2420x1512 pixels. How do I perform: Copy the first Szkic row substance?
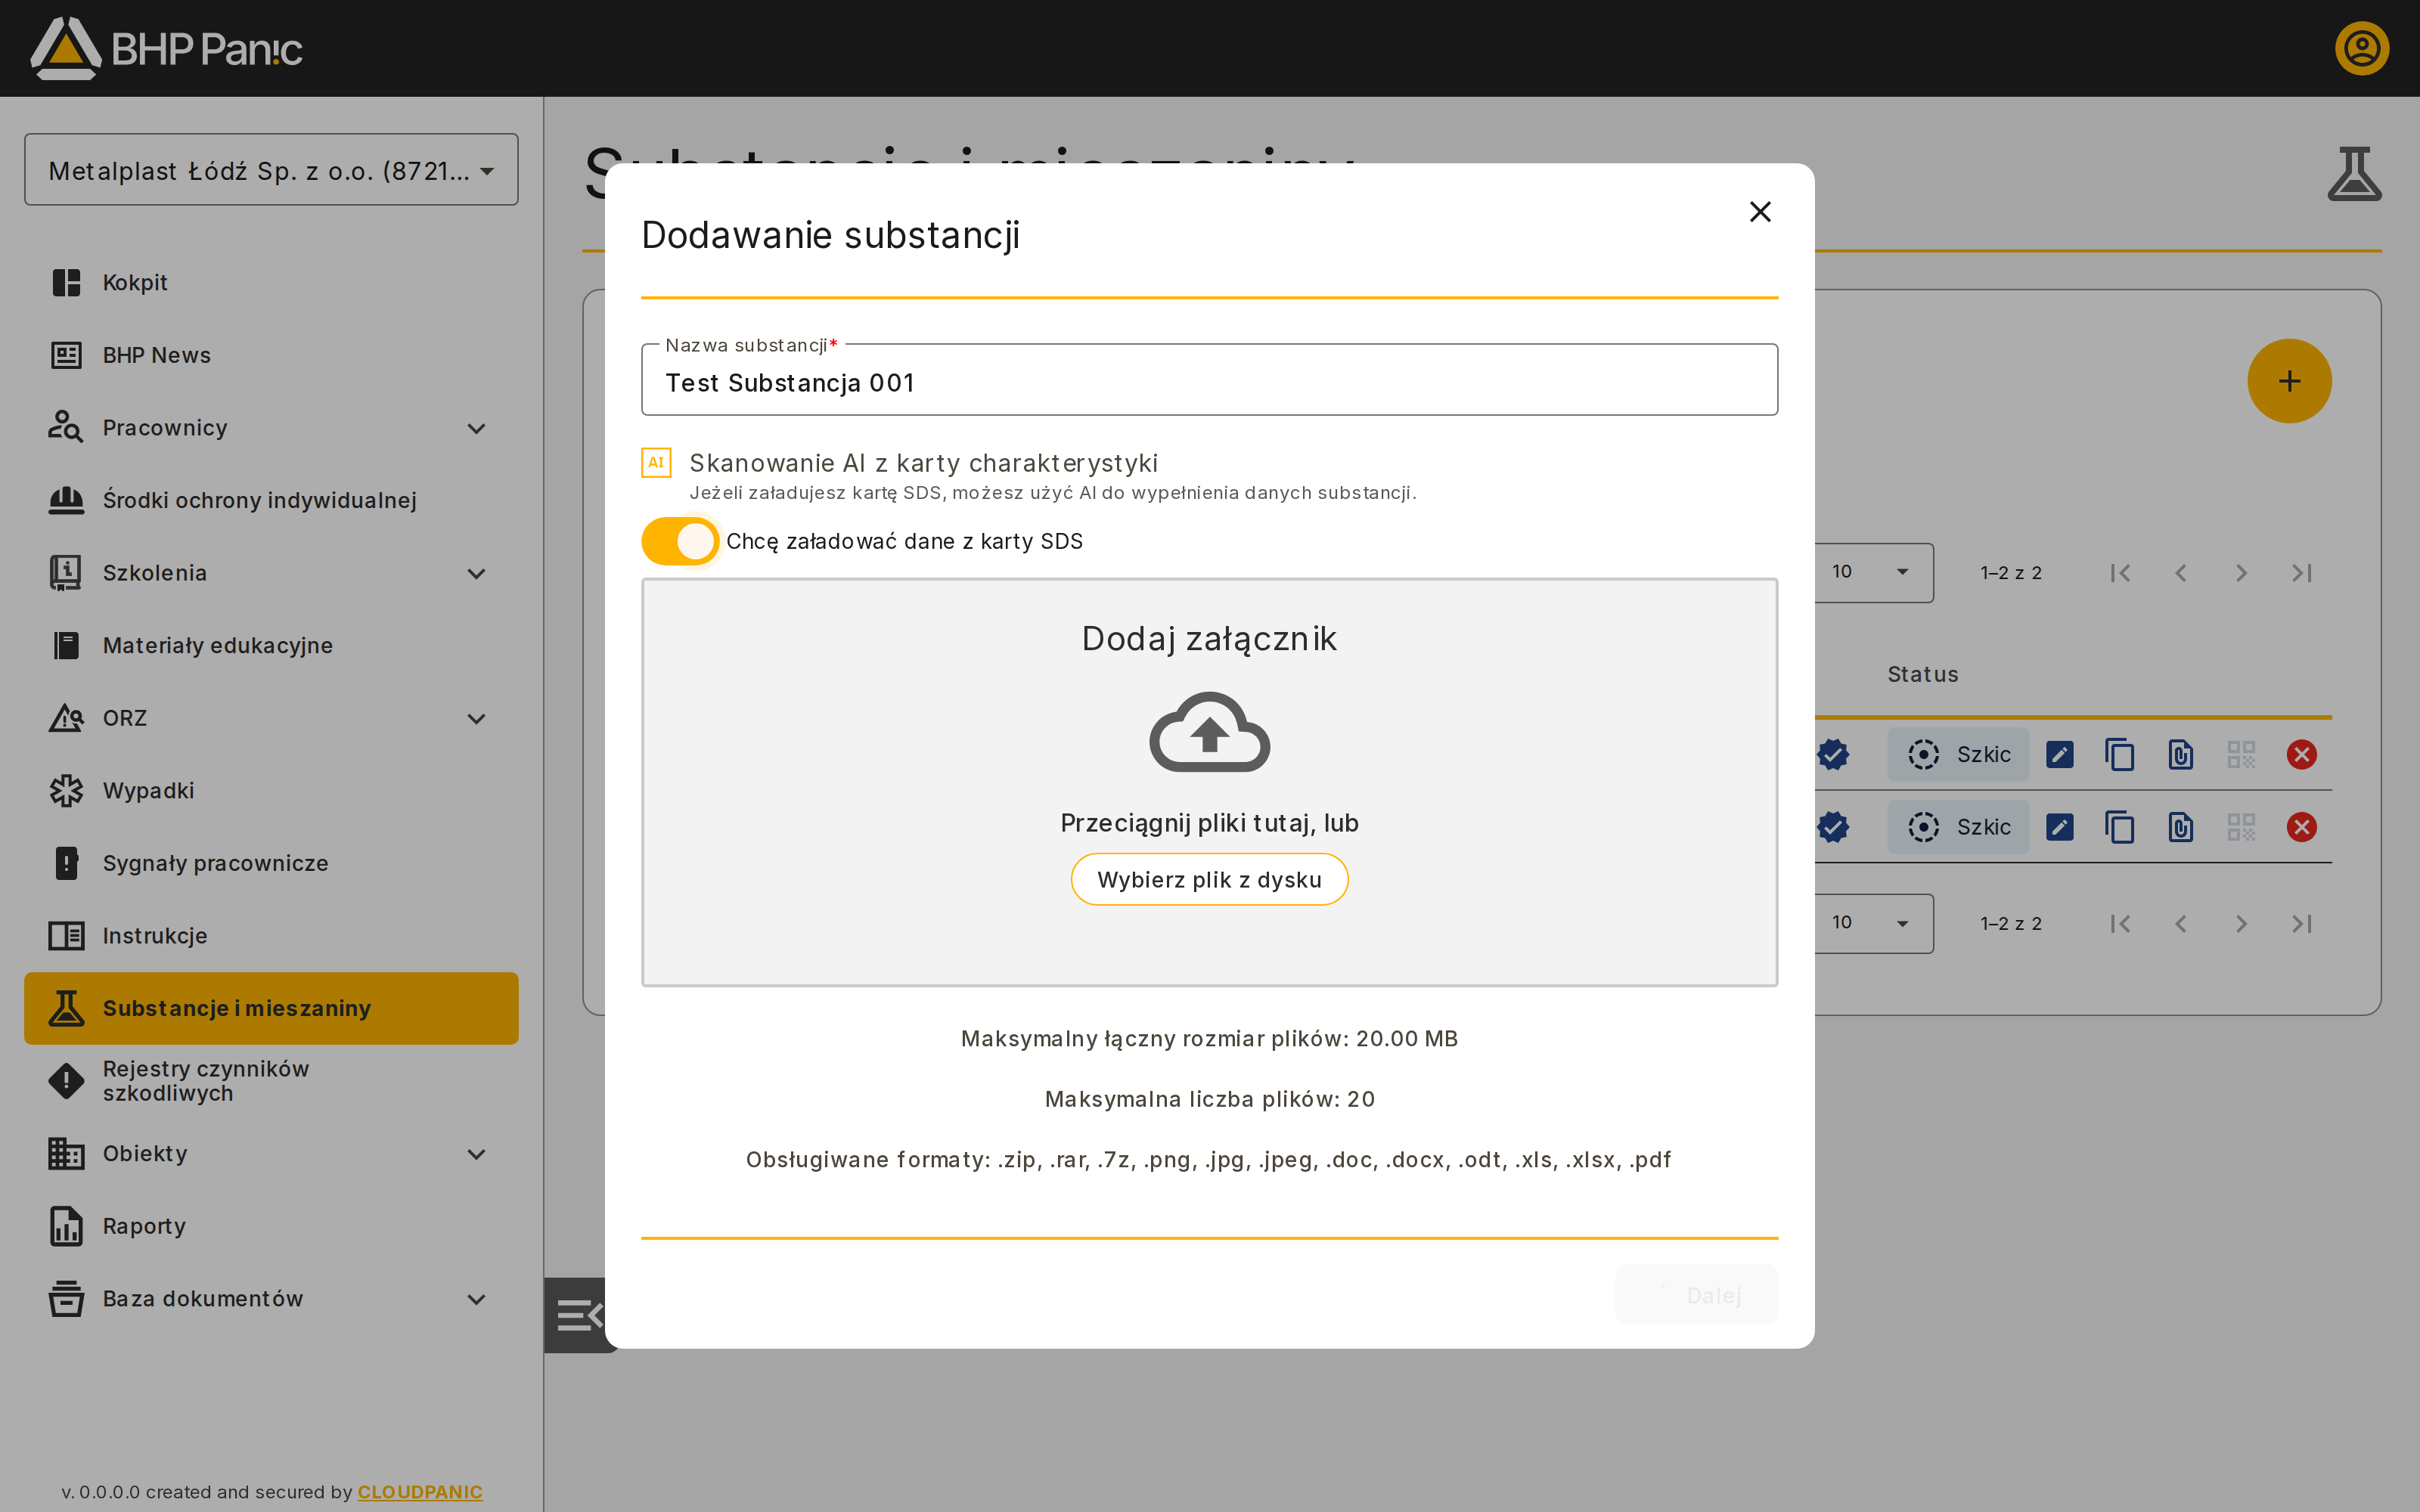click(2119, 754)
